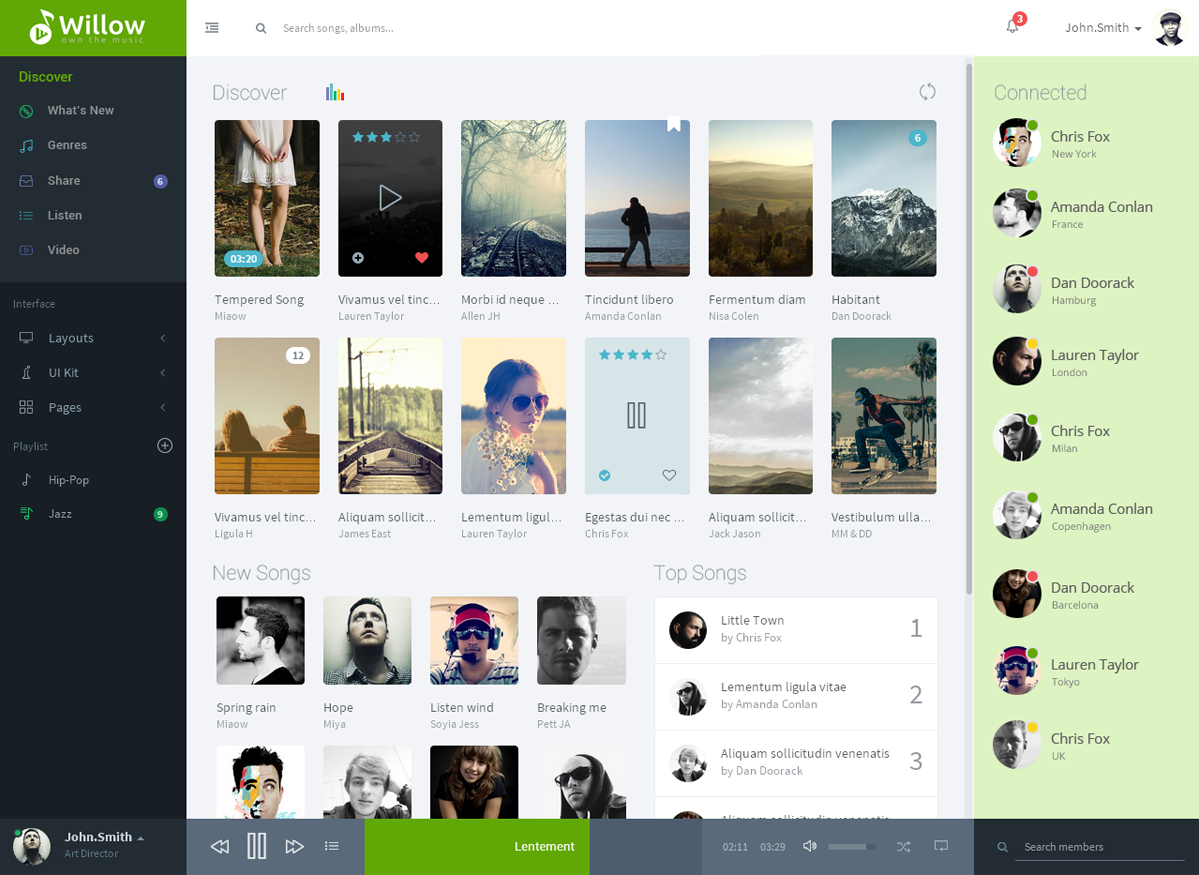
Task: Open notifications bell with badge 3
Action: pos(1013,25)
